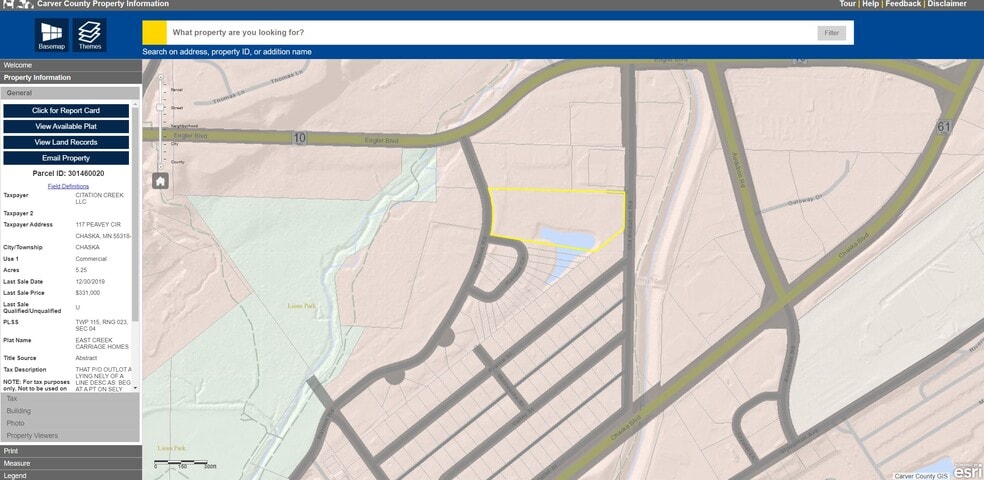Click the Carver County logo
Screen dimensions: 984x480
pos(17,4)
